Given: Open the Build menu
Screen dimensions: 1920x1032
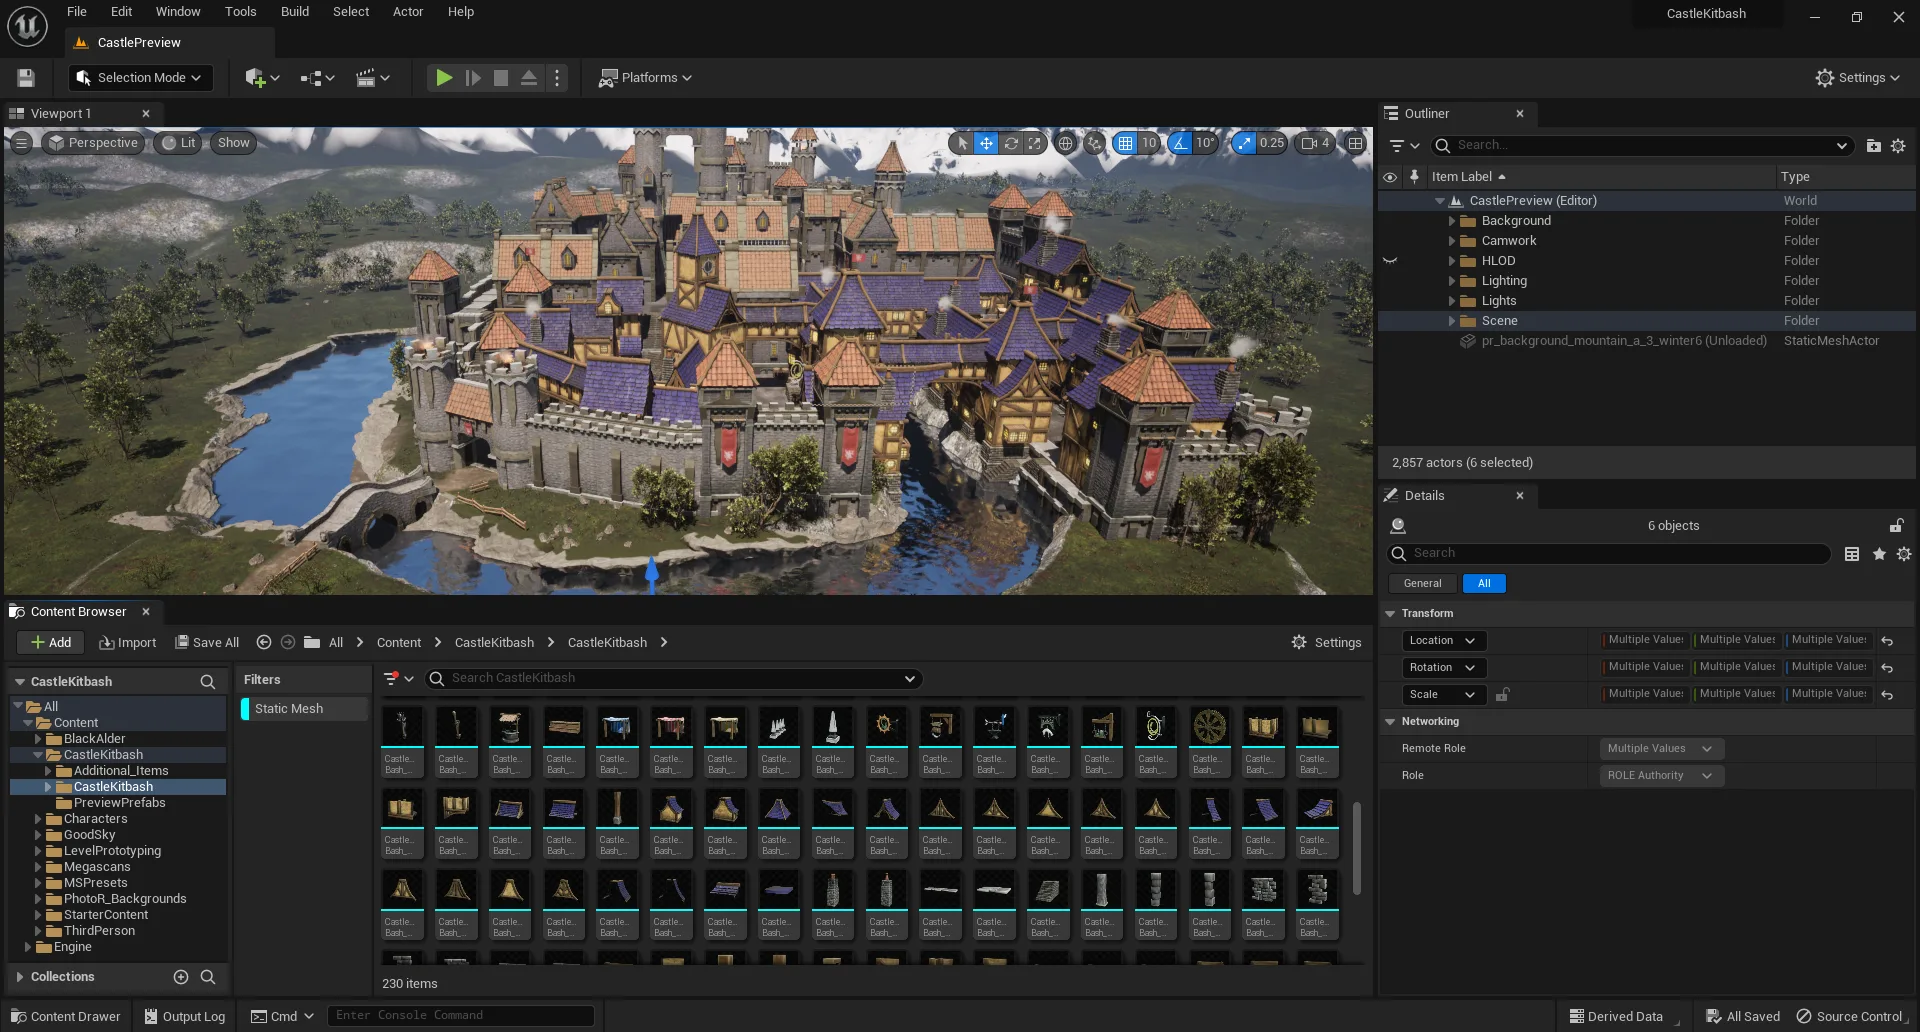Looking at the screenshot, I should click(294, 11).
